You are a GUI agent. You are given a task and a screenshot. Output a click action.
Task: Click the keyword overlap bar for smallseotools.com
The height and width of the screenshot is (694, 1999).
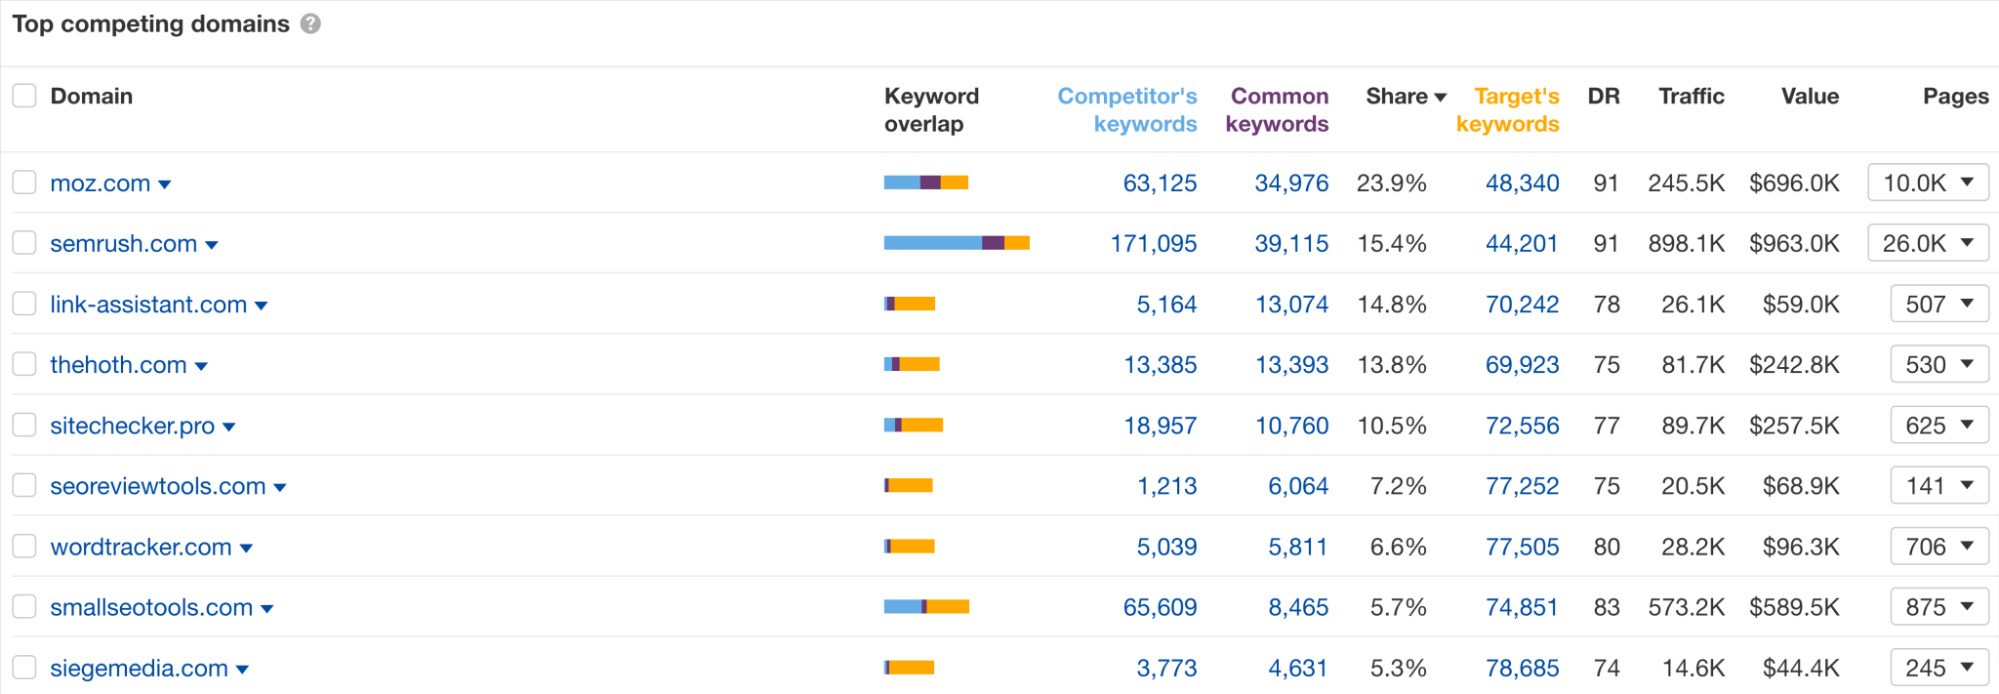[926, 606]
